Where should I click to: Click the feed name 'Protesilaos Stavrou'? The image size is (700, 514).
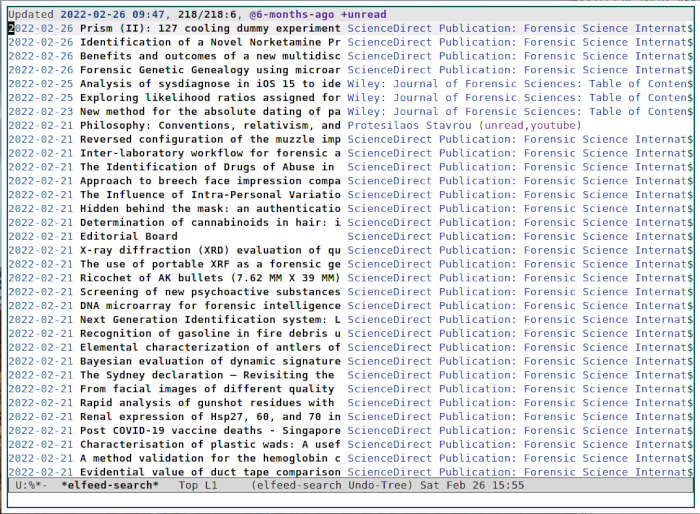(x=409, y=125)
